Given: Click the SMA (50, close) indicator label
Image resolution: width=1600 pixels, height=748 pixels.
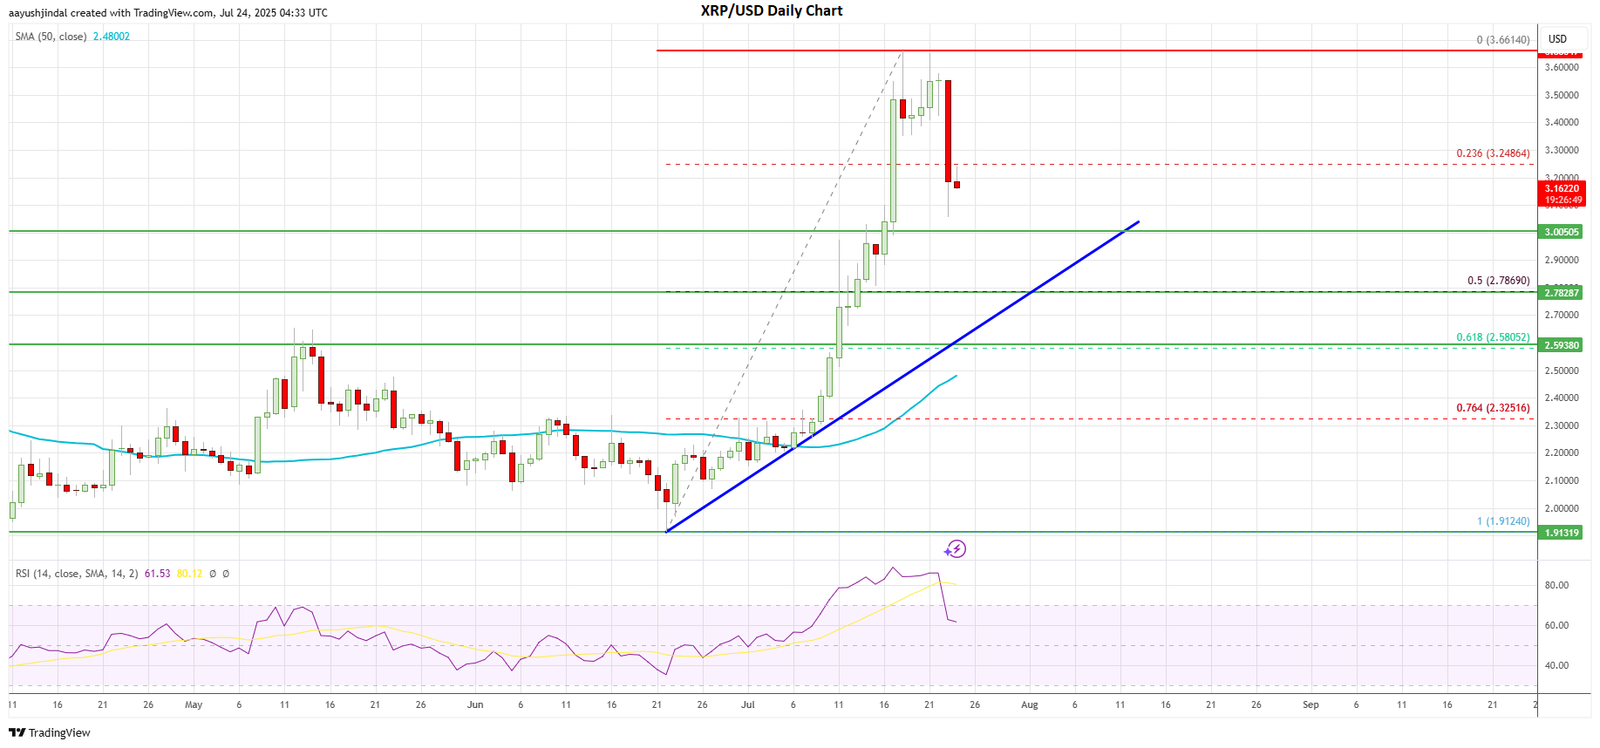Looking at the screenshot, I should [51, 37].
